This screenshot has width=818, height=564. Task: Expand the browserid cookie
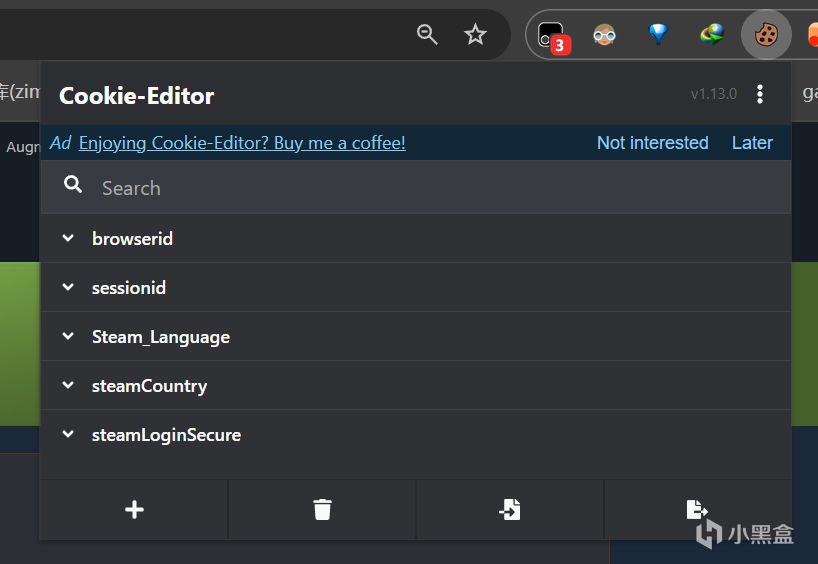[132, 239]
